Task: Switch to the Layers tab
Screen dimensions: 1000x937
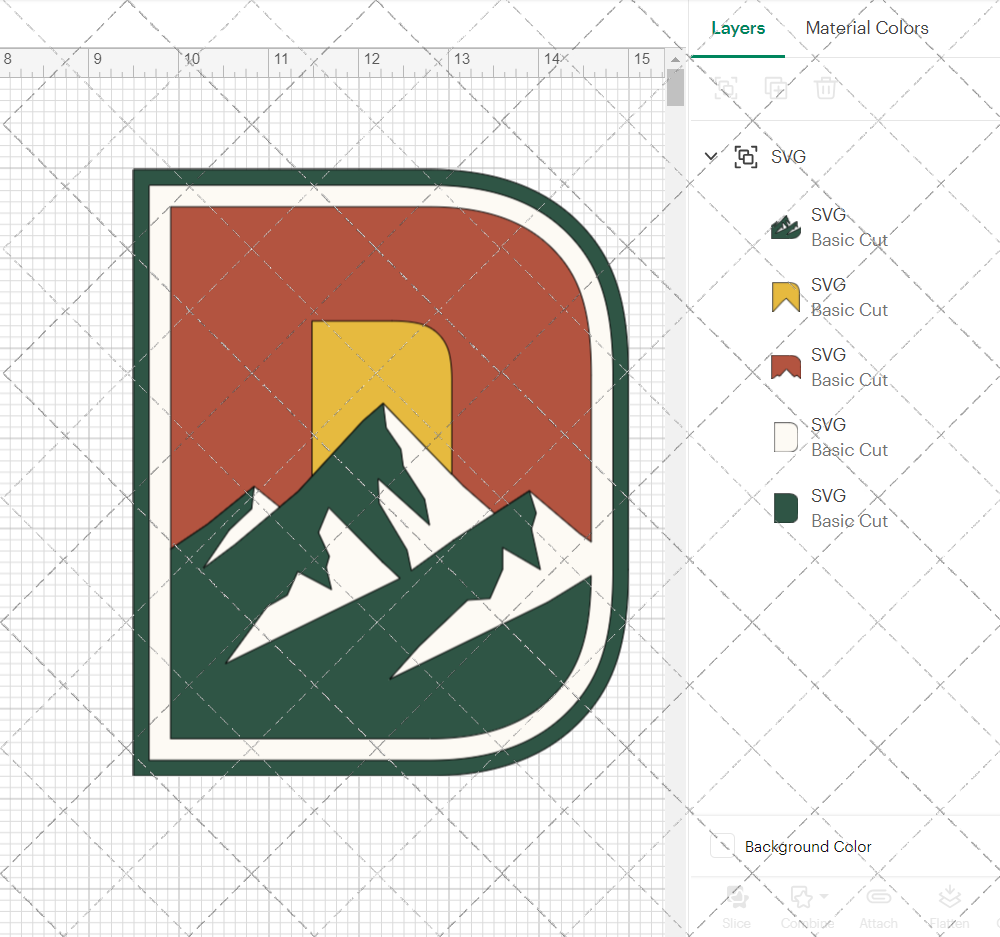Action: [x=738, y=28]
